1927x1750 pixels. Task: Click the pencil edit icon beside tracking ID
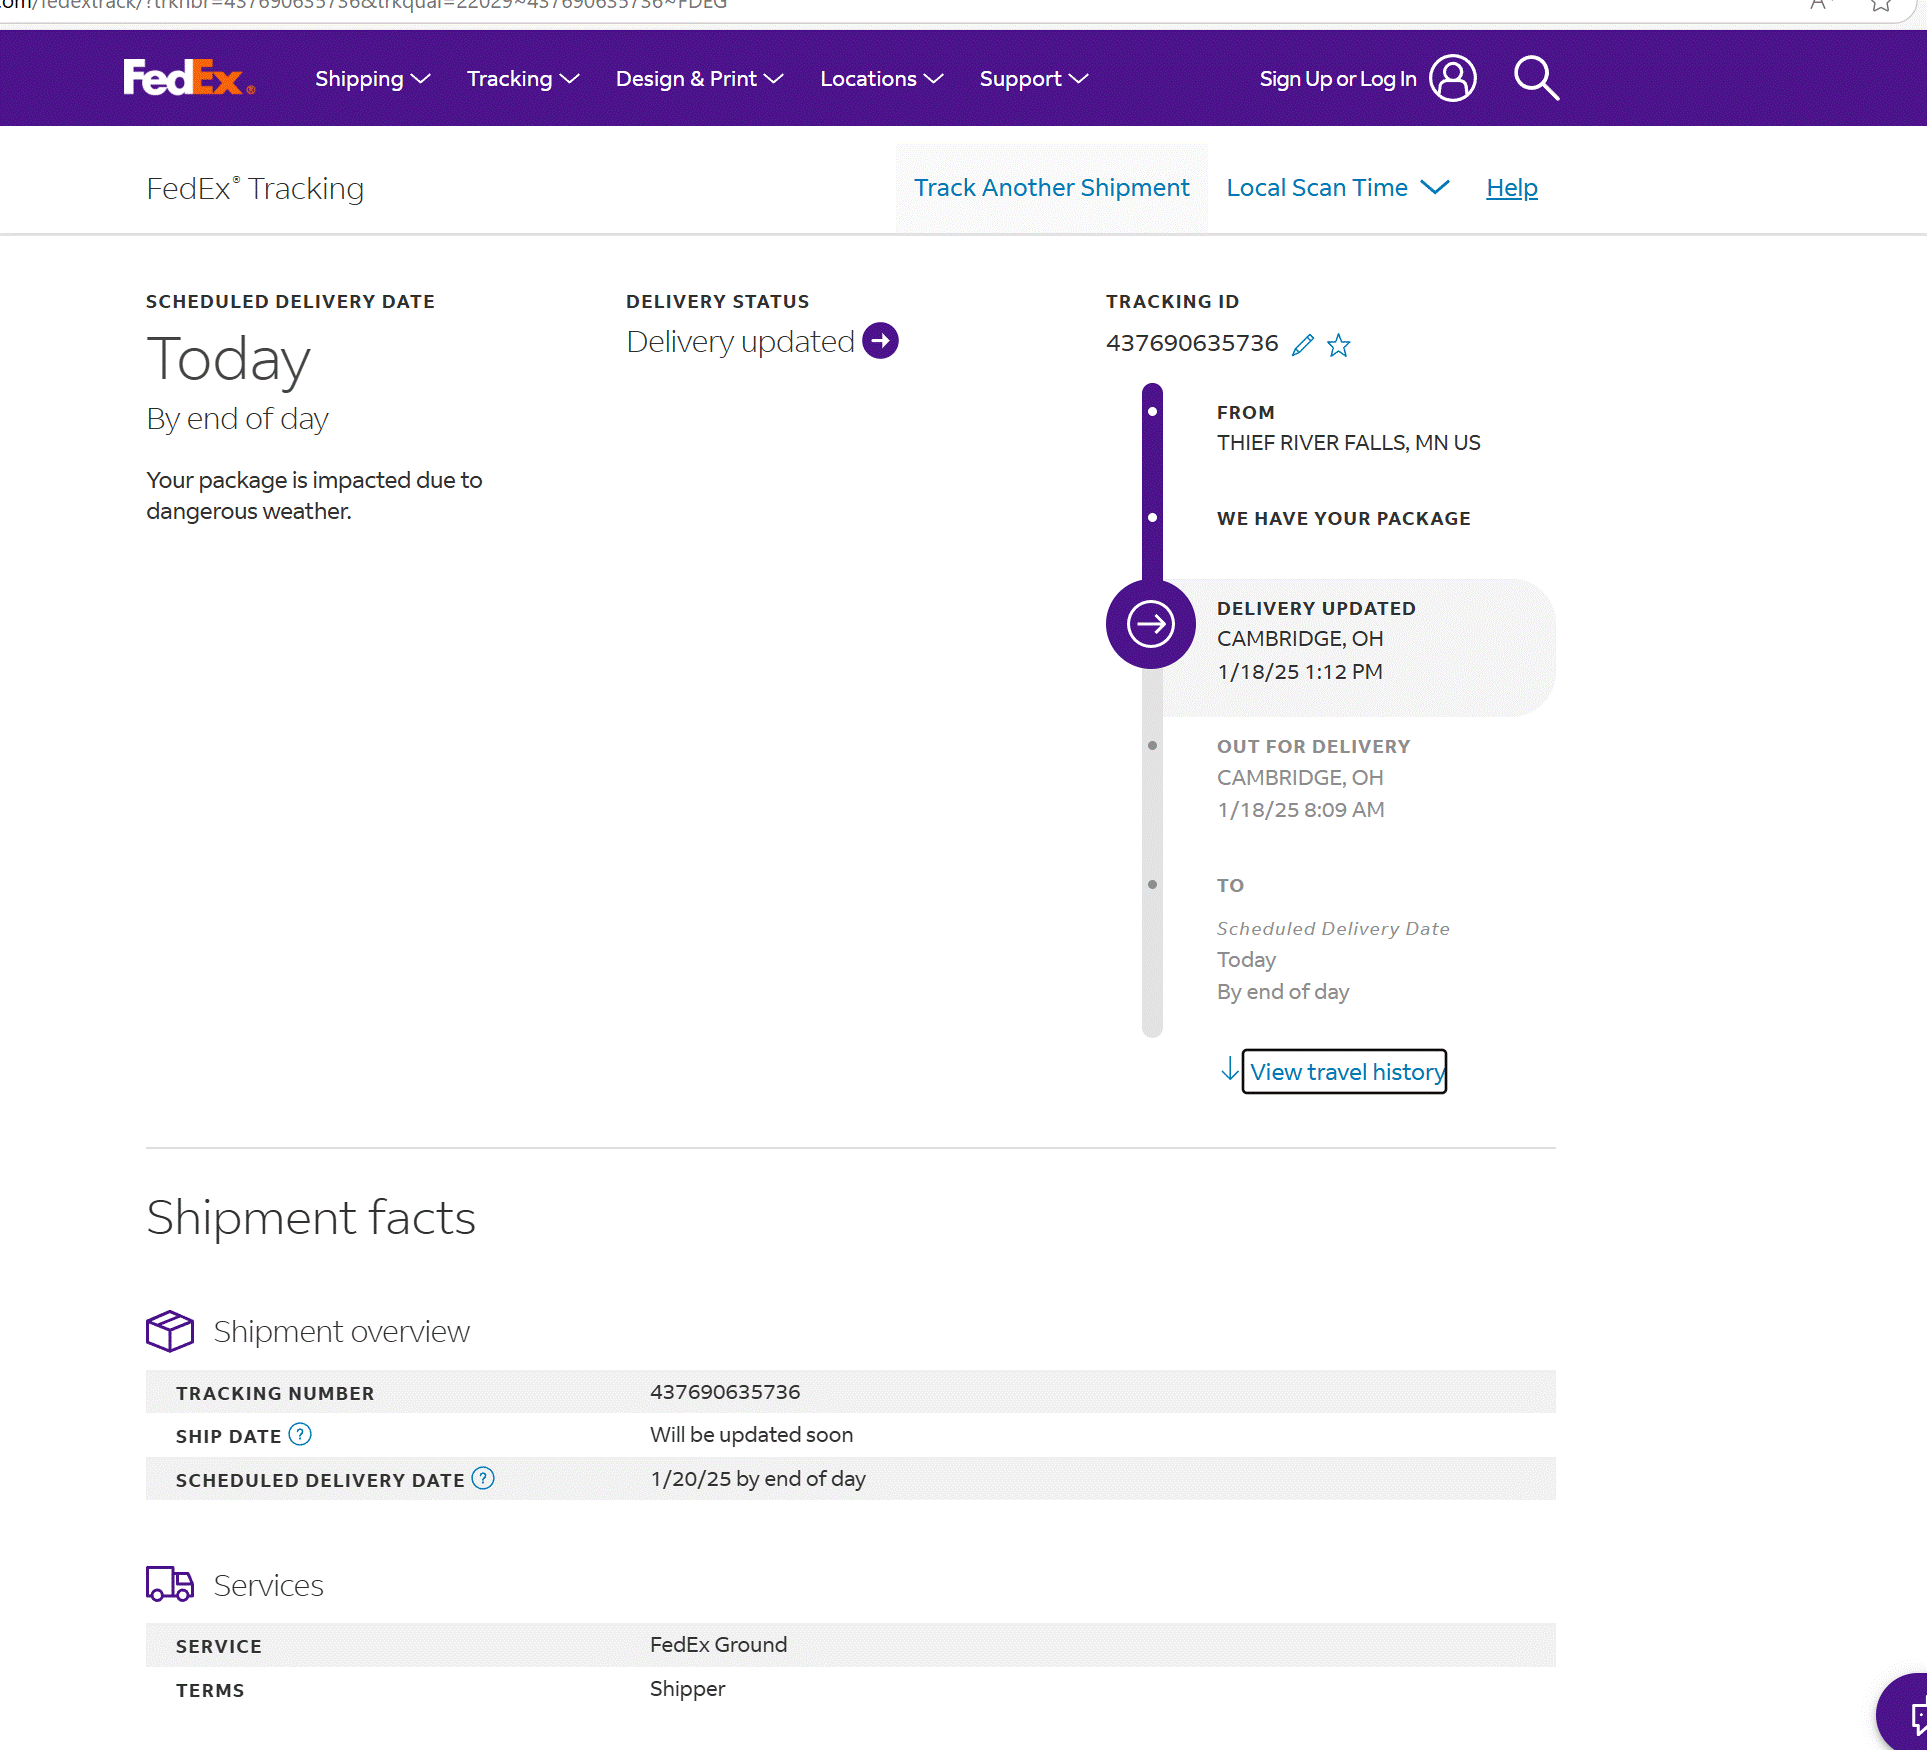point(1302,345)
